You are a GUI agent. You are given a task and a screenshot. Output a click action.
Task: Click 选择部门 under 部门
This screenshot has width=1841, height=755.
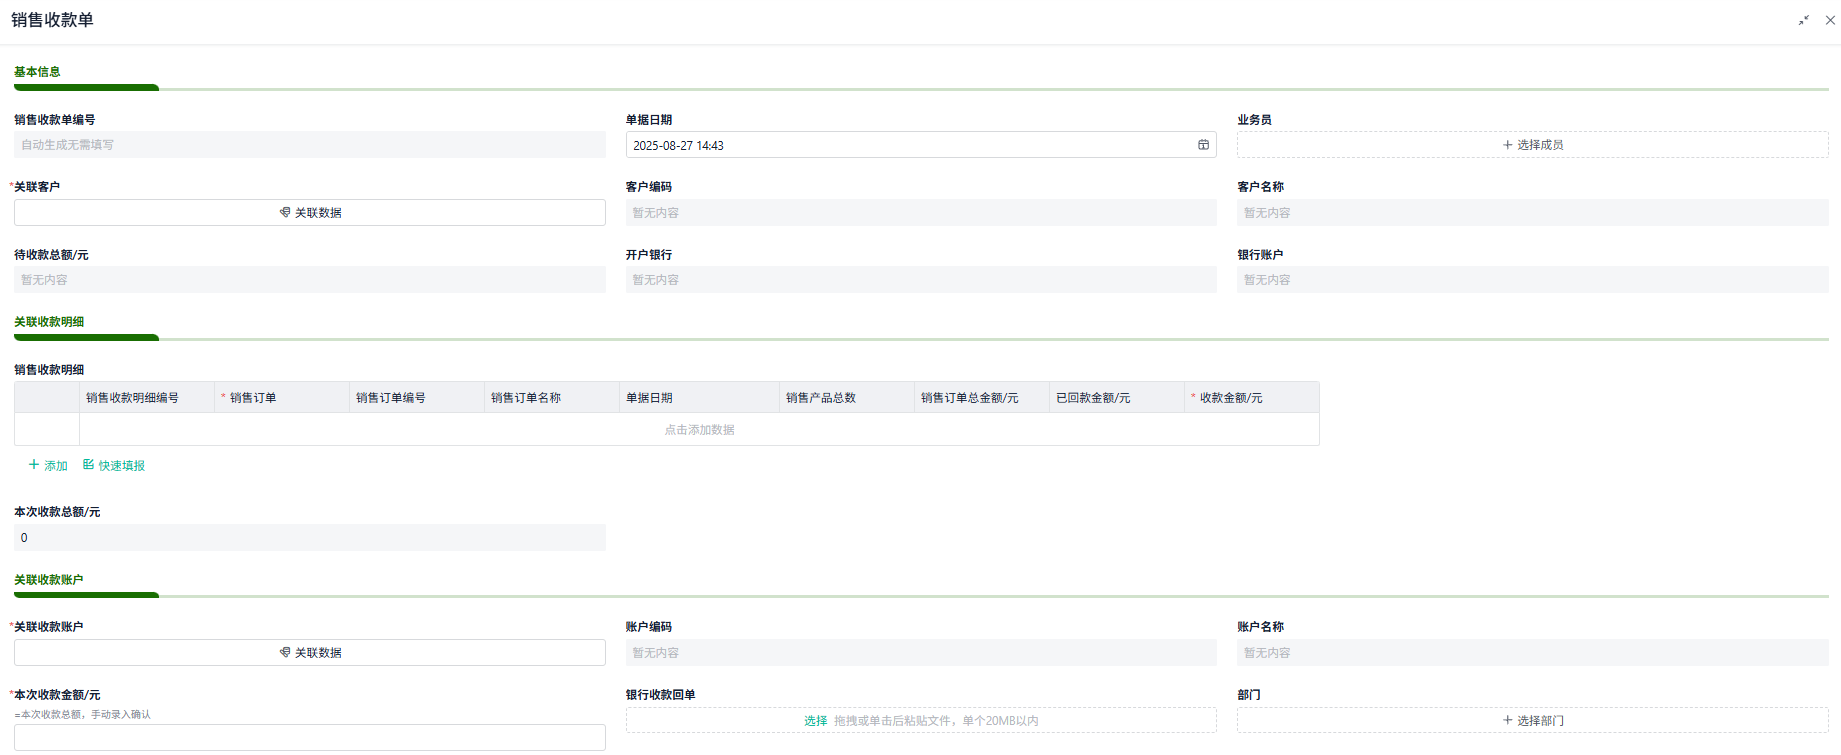(1532, 720)
